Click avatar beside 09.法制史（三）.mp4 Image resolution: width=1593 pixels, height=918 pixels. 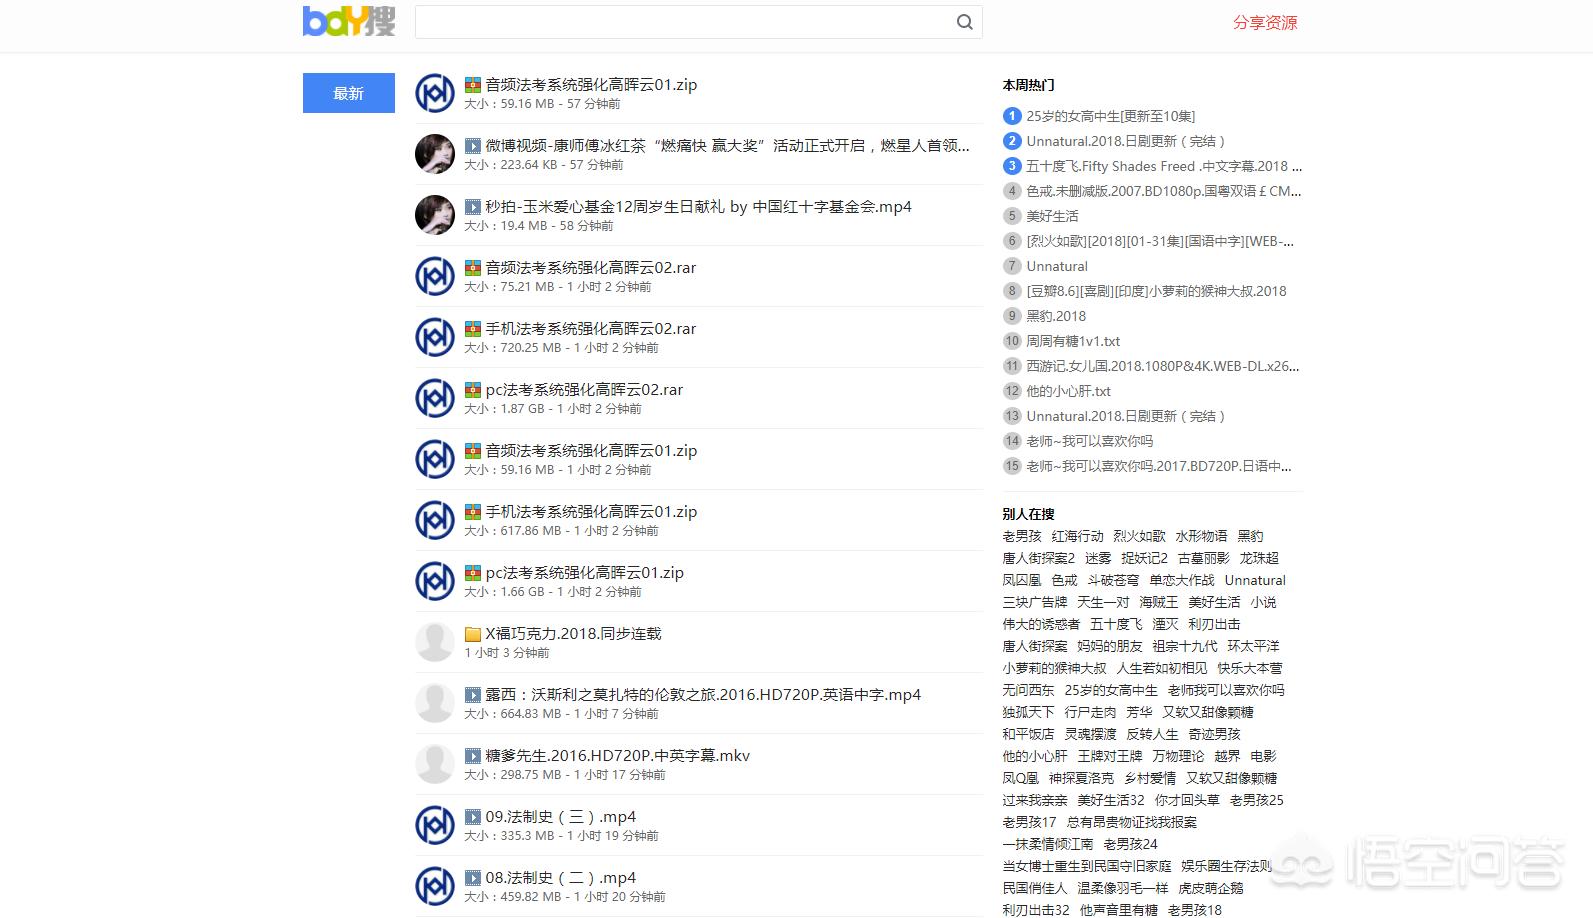point(435,825)
